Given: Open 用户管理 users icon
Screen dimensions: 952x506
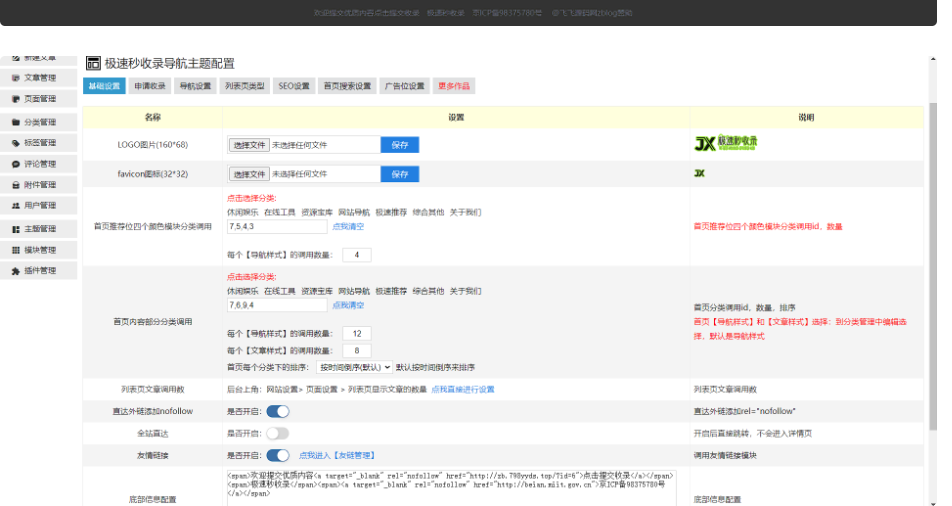Looking at the screenshot, I should pyautogui.click(x=16, y=206).
